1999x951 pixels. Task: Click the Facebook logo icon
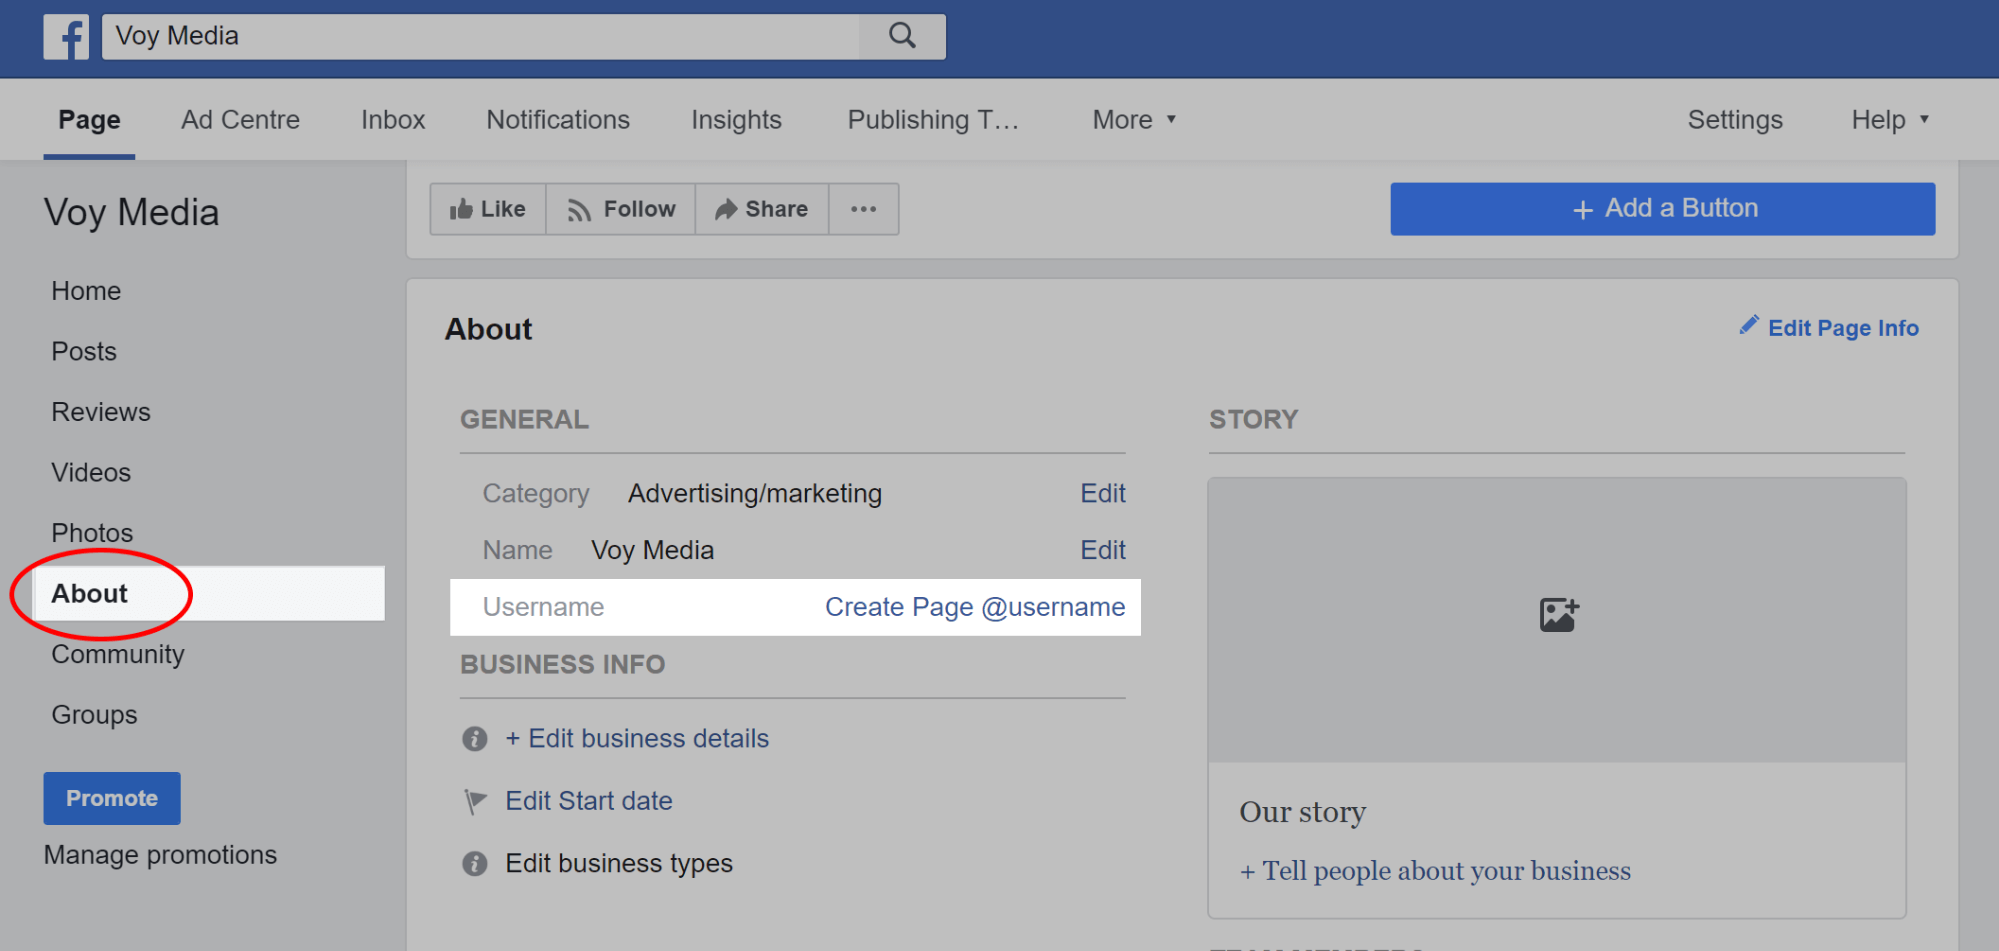point(66,37)
